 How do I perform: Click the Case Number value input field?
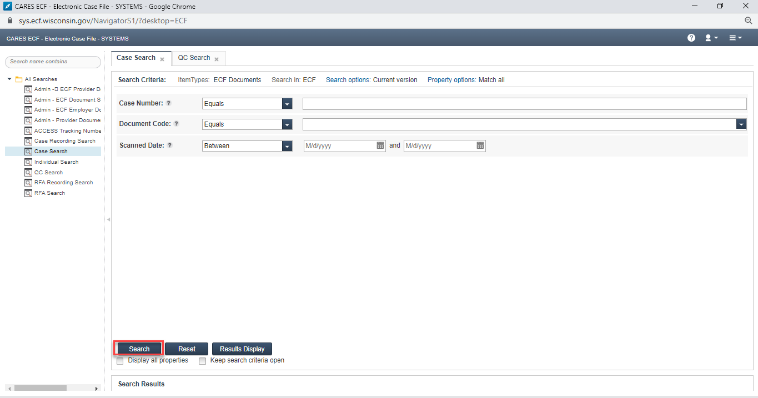(525, 103)
